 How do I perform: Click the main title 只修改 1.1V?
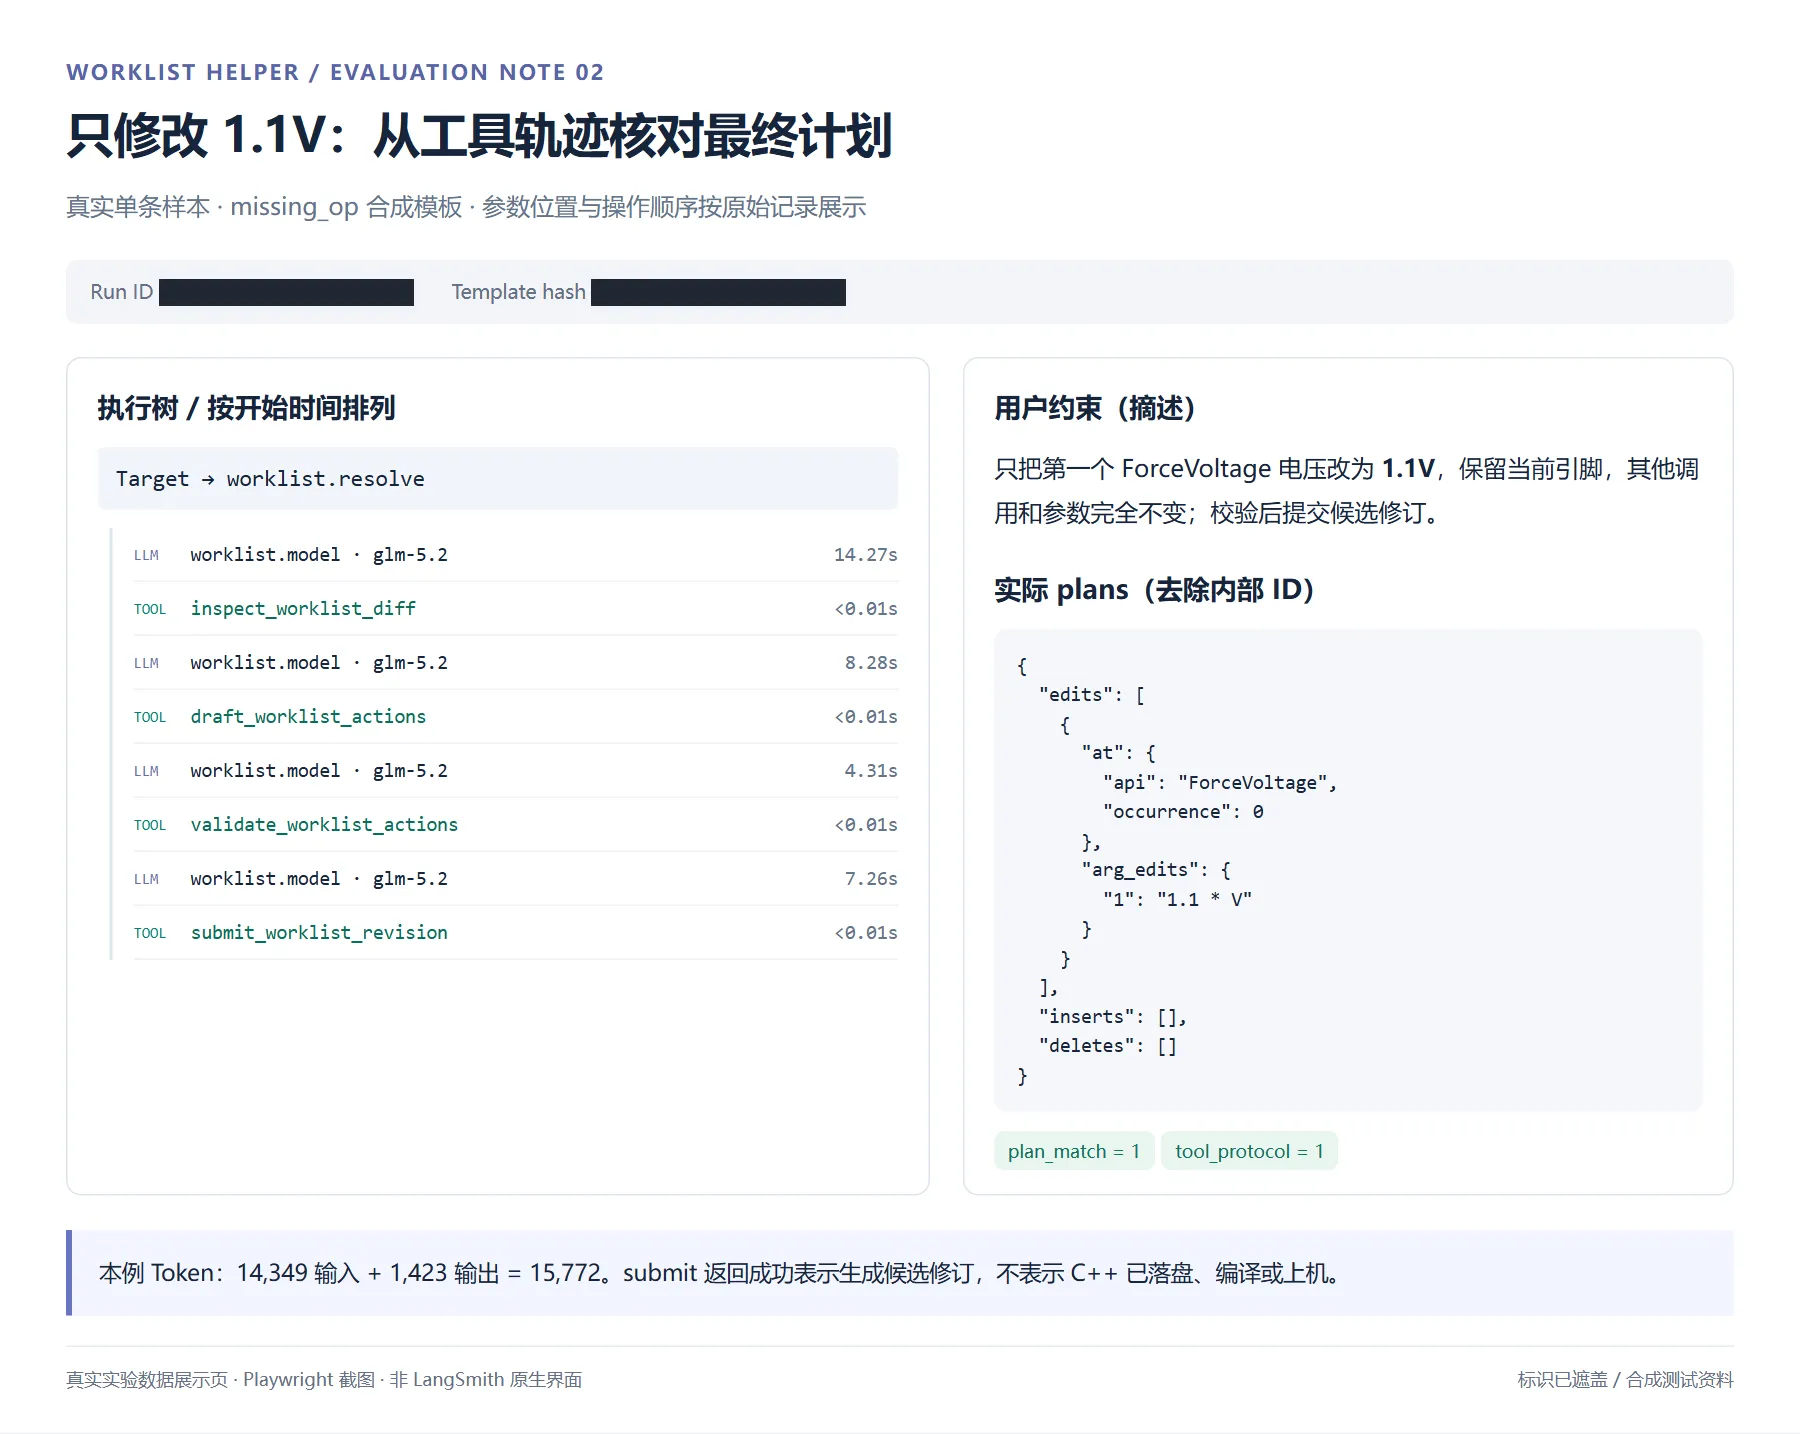pos(479,135)
